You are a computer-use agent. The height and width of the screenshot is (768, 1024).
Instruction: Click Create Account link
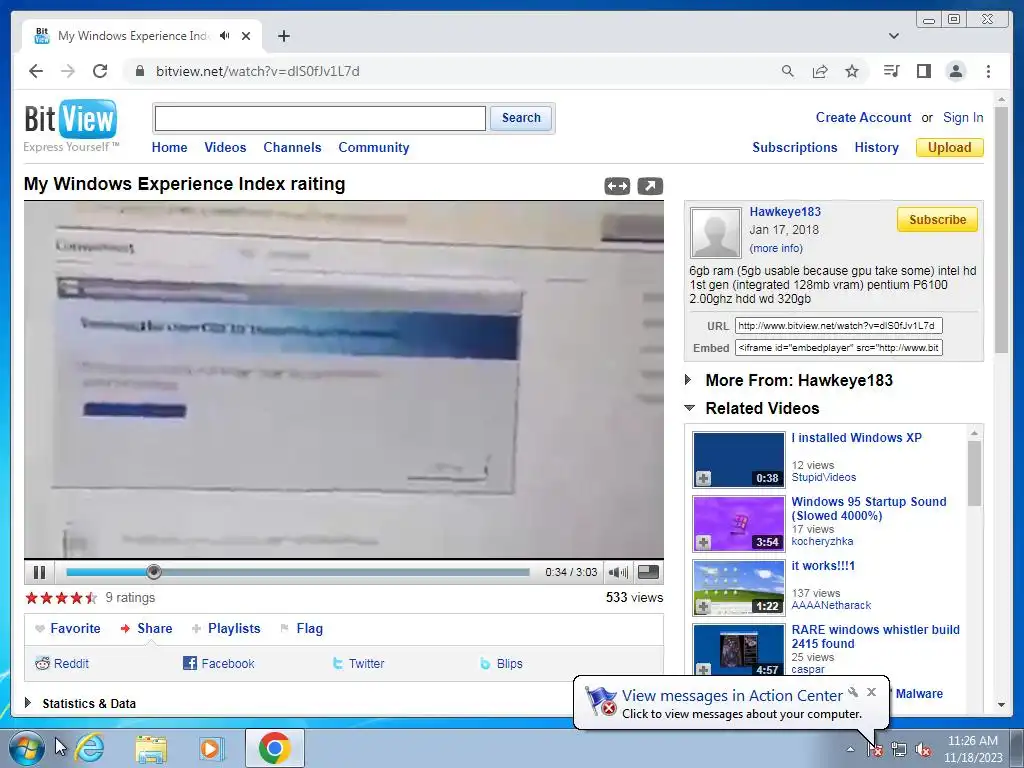(x=863, y=118)
